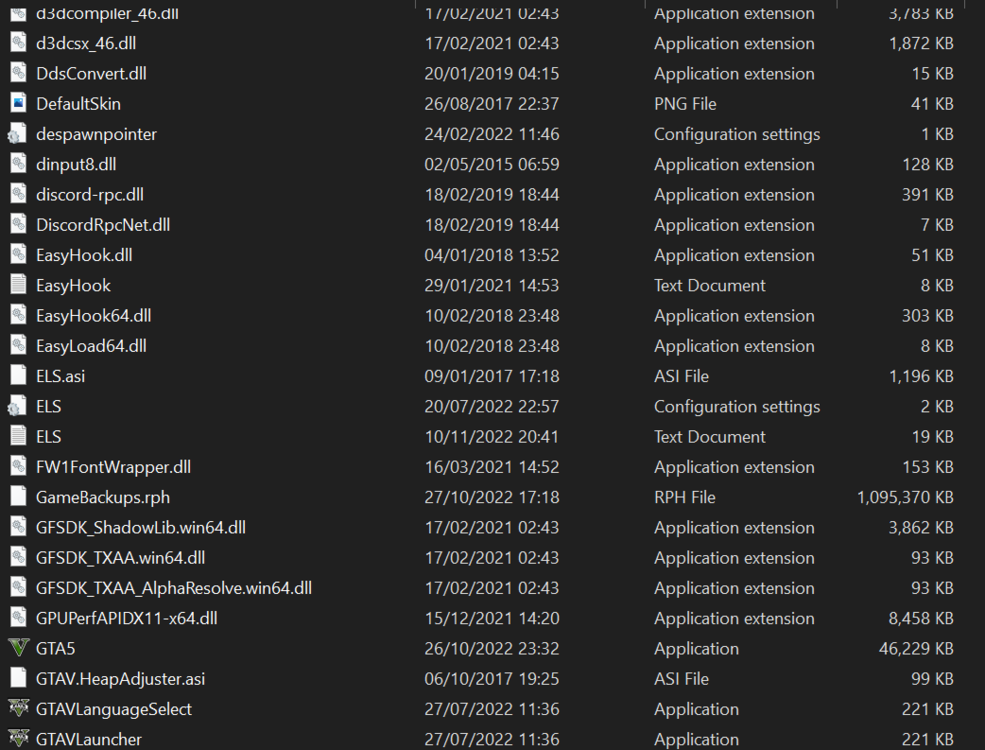Click the EasyLoad64.dll file icon

(x=18, y=345)
